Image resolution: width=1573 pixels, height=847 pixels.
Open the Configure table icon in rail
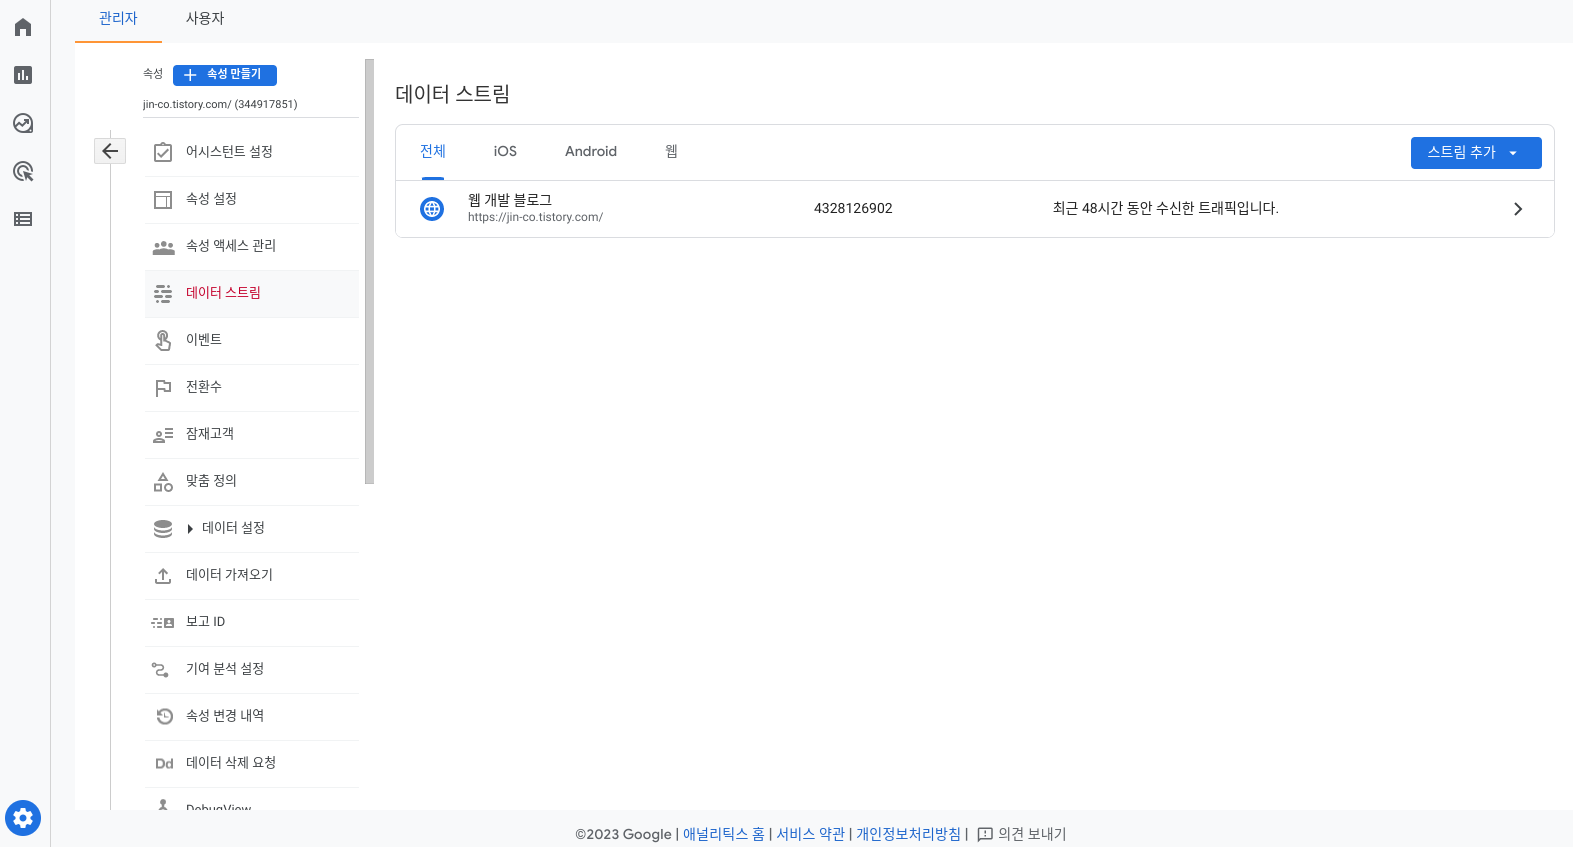[23, 219]
